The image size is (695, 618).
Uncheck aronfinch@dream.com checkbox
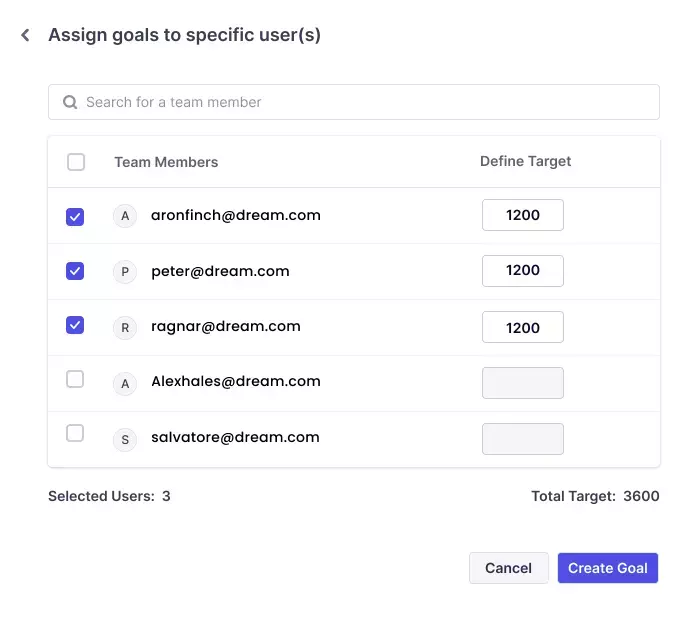[x=75, y=217]
